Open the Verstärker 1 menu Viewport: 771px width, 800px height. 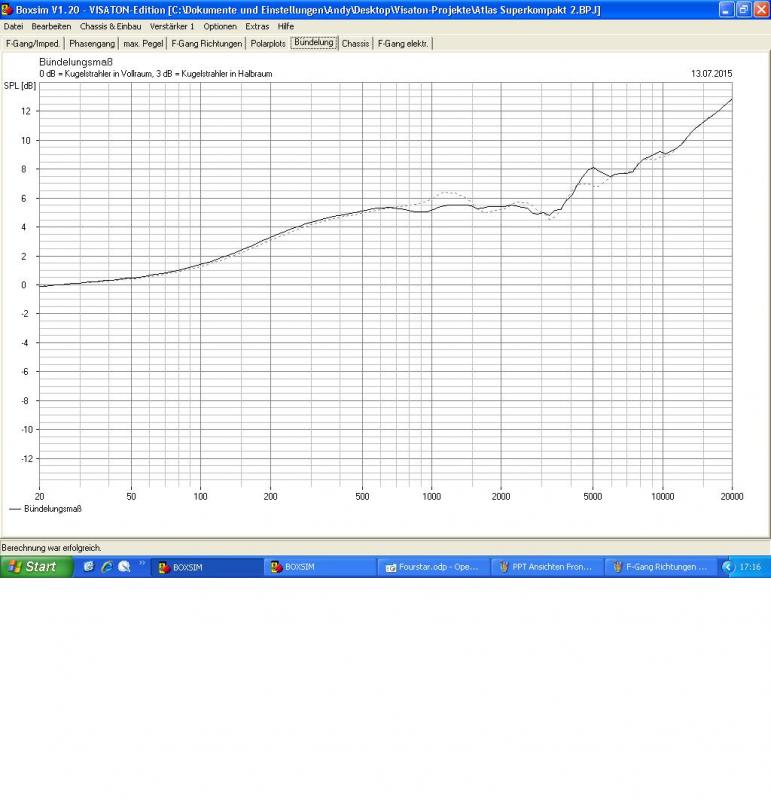(171, 26)
